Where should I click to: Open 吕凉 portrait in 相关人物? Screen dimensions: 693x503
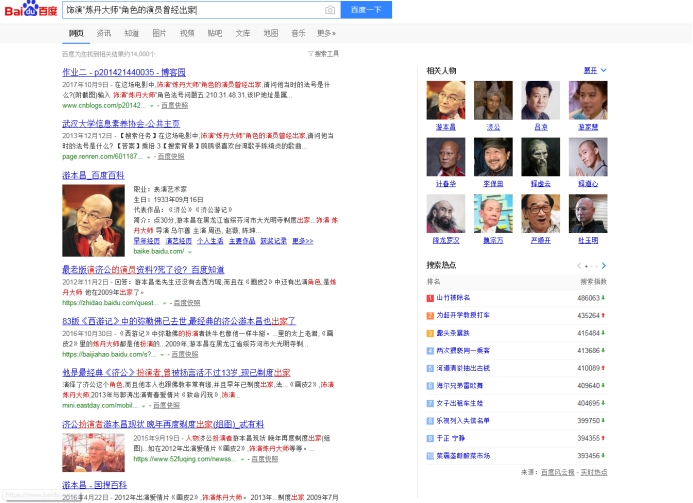click(541, 100)
